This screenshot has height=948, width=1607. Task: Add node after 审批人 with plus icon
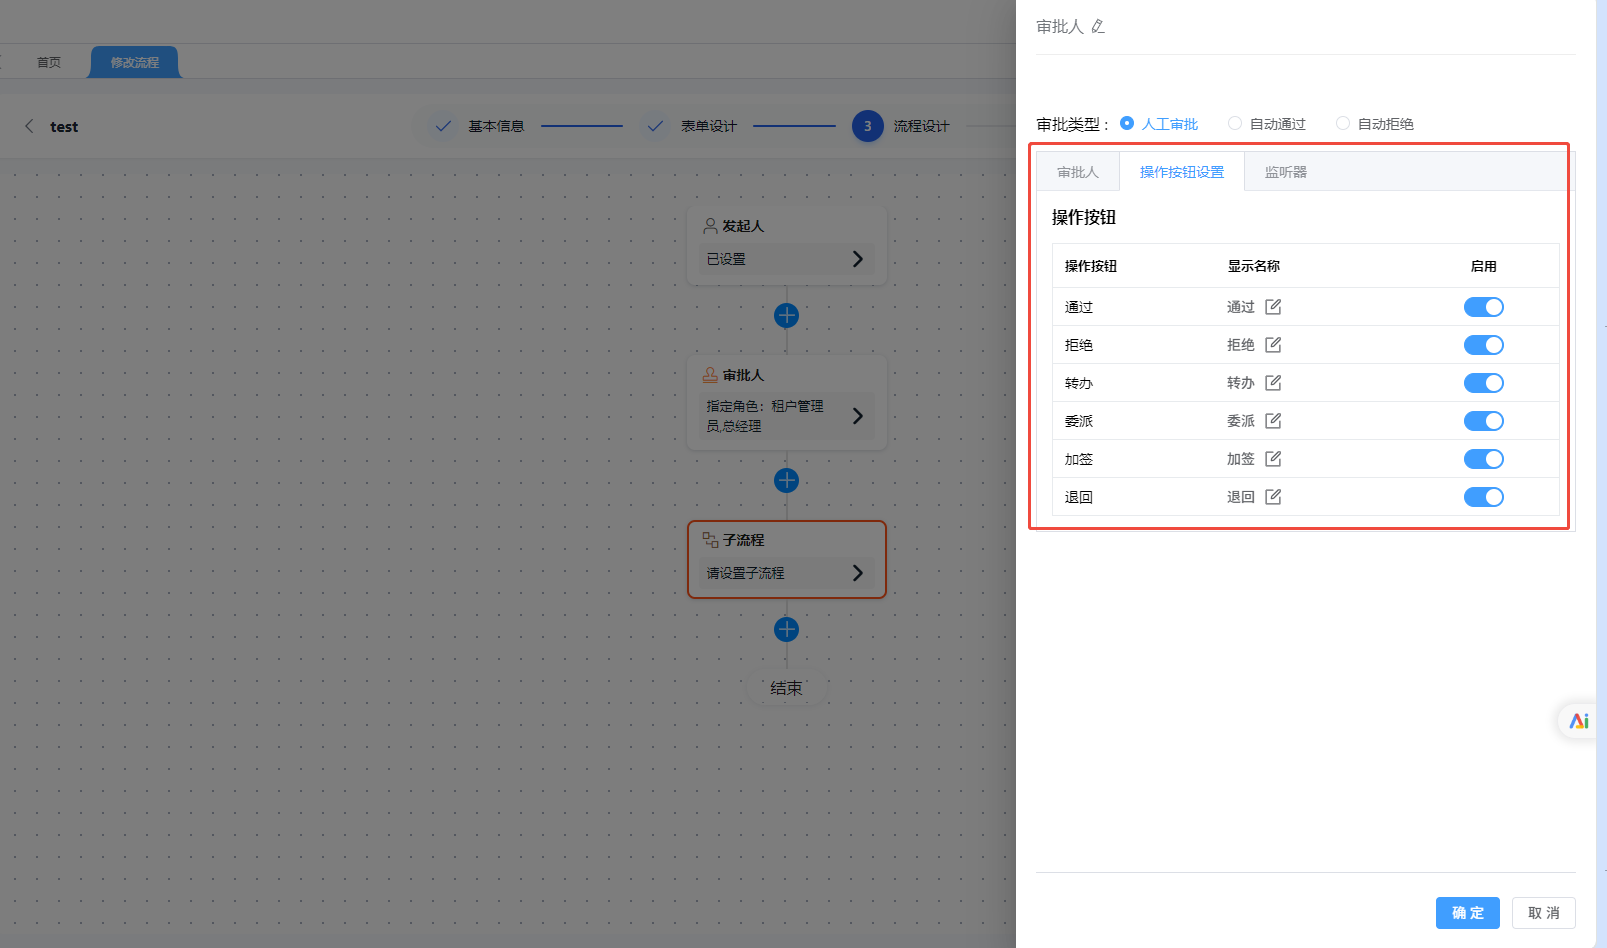coord(787,481)
